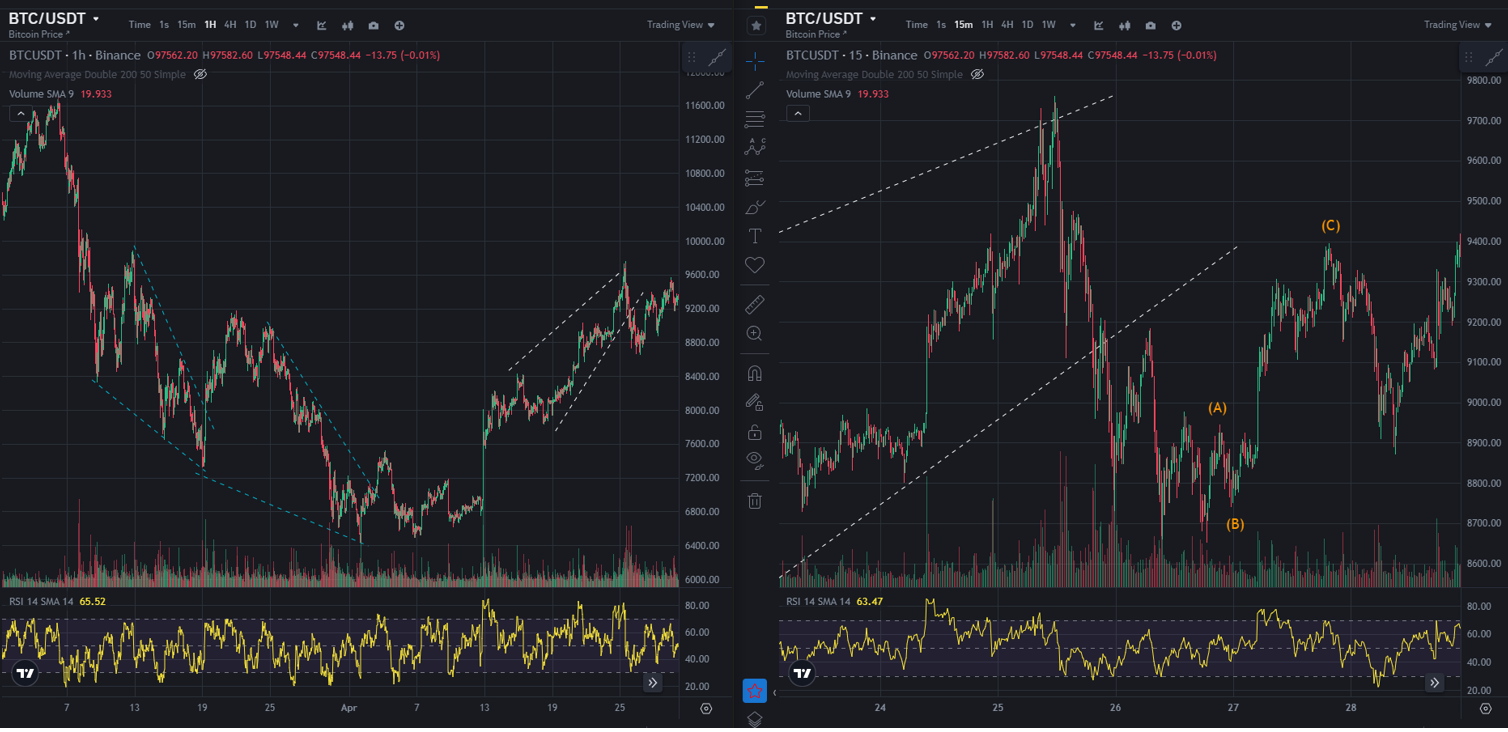Screen dimensions: 1508x732
Task: Click the TradingView logo on left chart
Action: click(x=26, y=674)
